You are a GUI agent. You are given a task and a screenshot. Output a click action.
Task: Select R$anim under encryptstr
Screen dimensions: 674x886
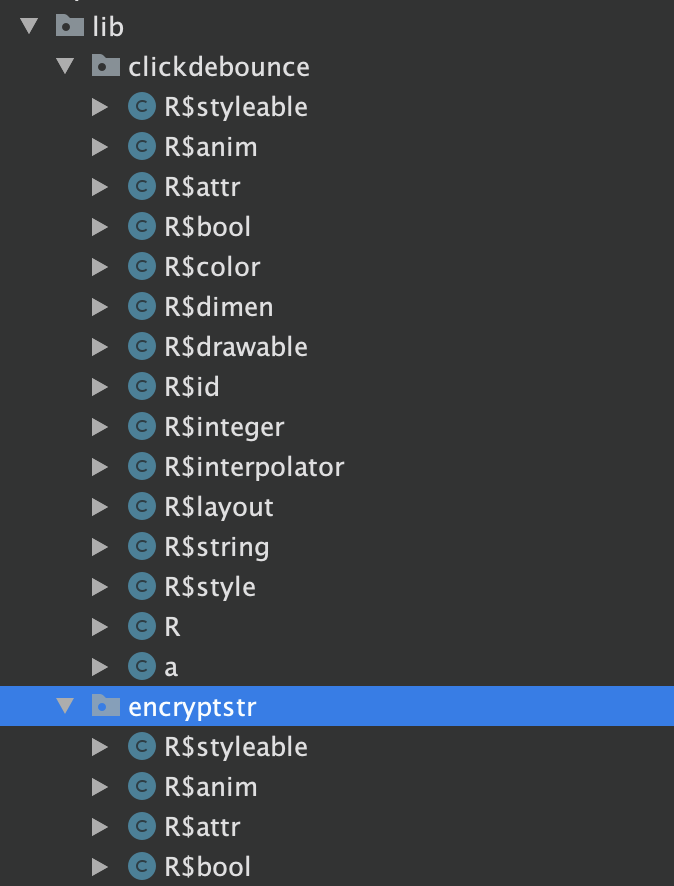(x=211, y=787)
